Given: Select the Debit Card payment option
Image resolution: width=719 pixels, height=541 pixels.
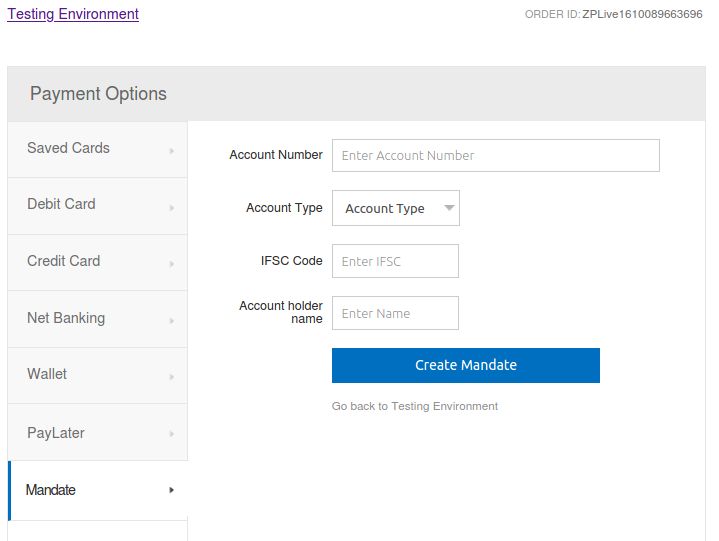Looking at the screenshot, I should pos(61,204).
